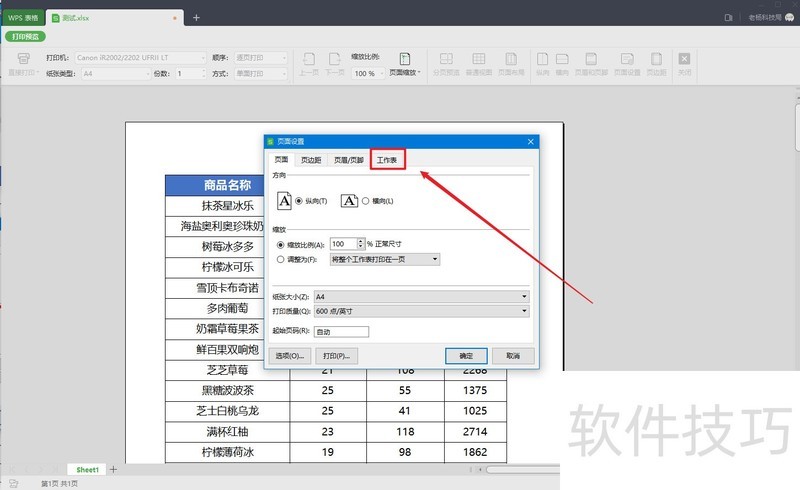
Task: Click the page zoom (页面缩放) icon
Action: 404,64
